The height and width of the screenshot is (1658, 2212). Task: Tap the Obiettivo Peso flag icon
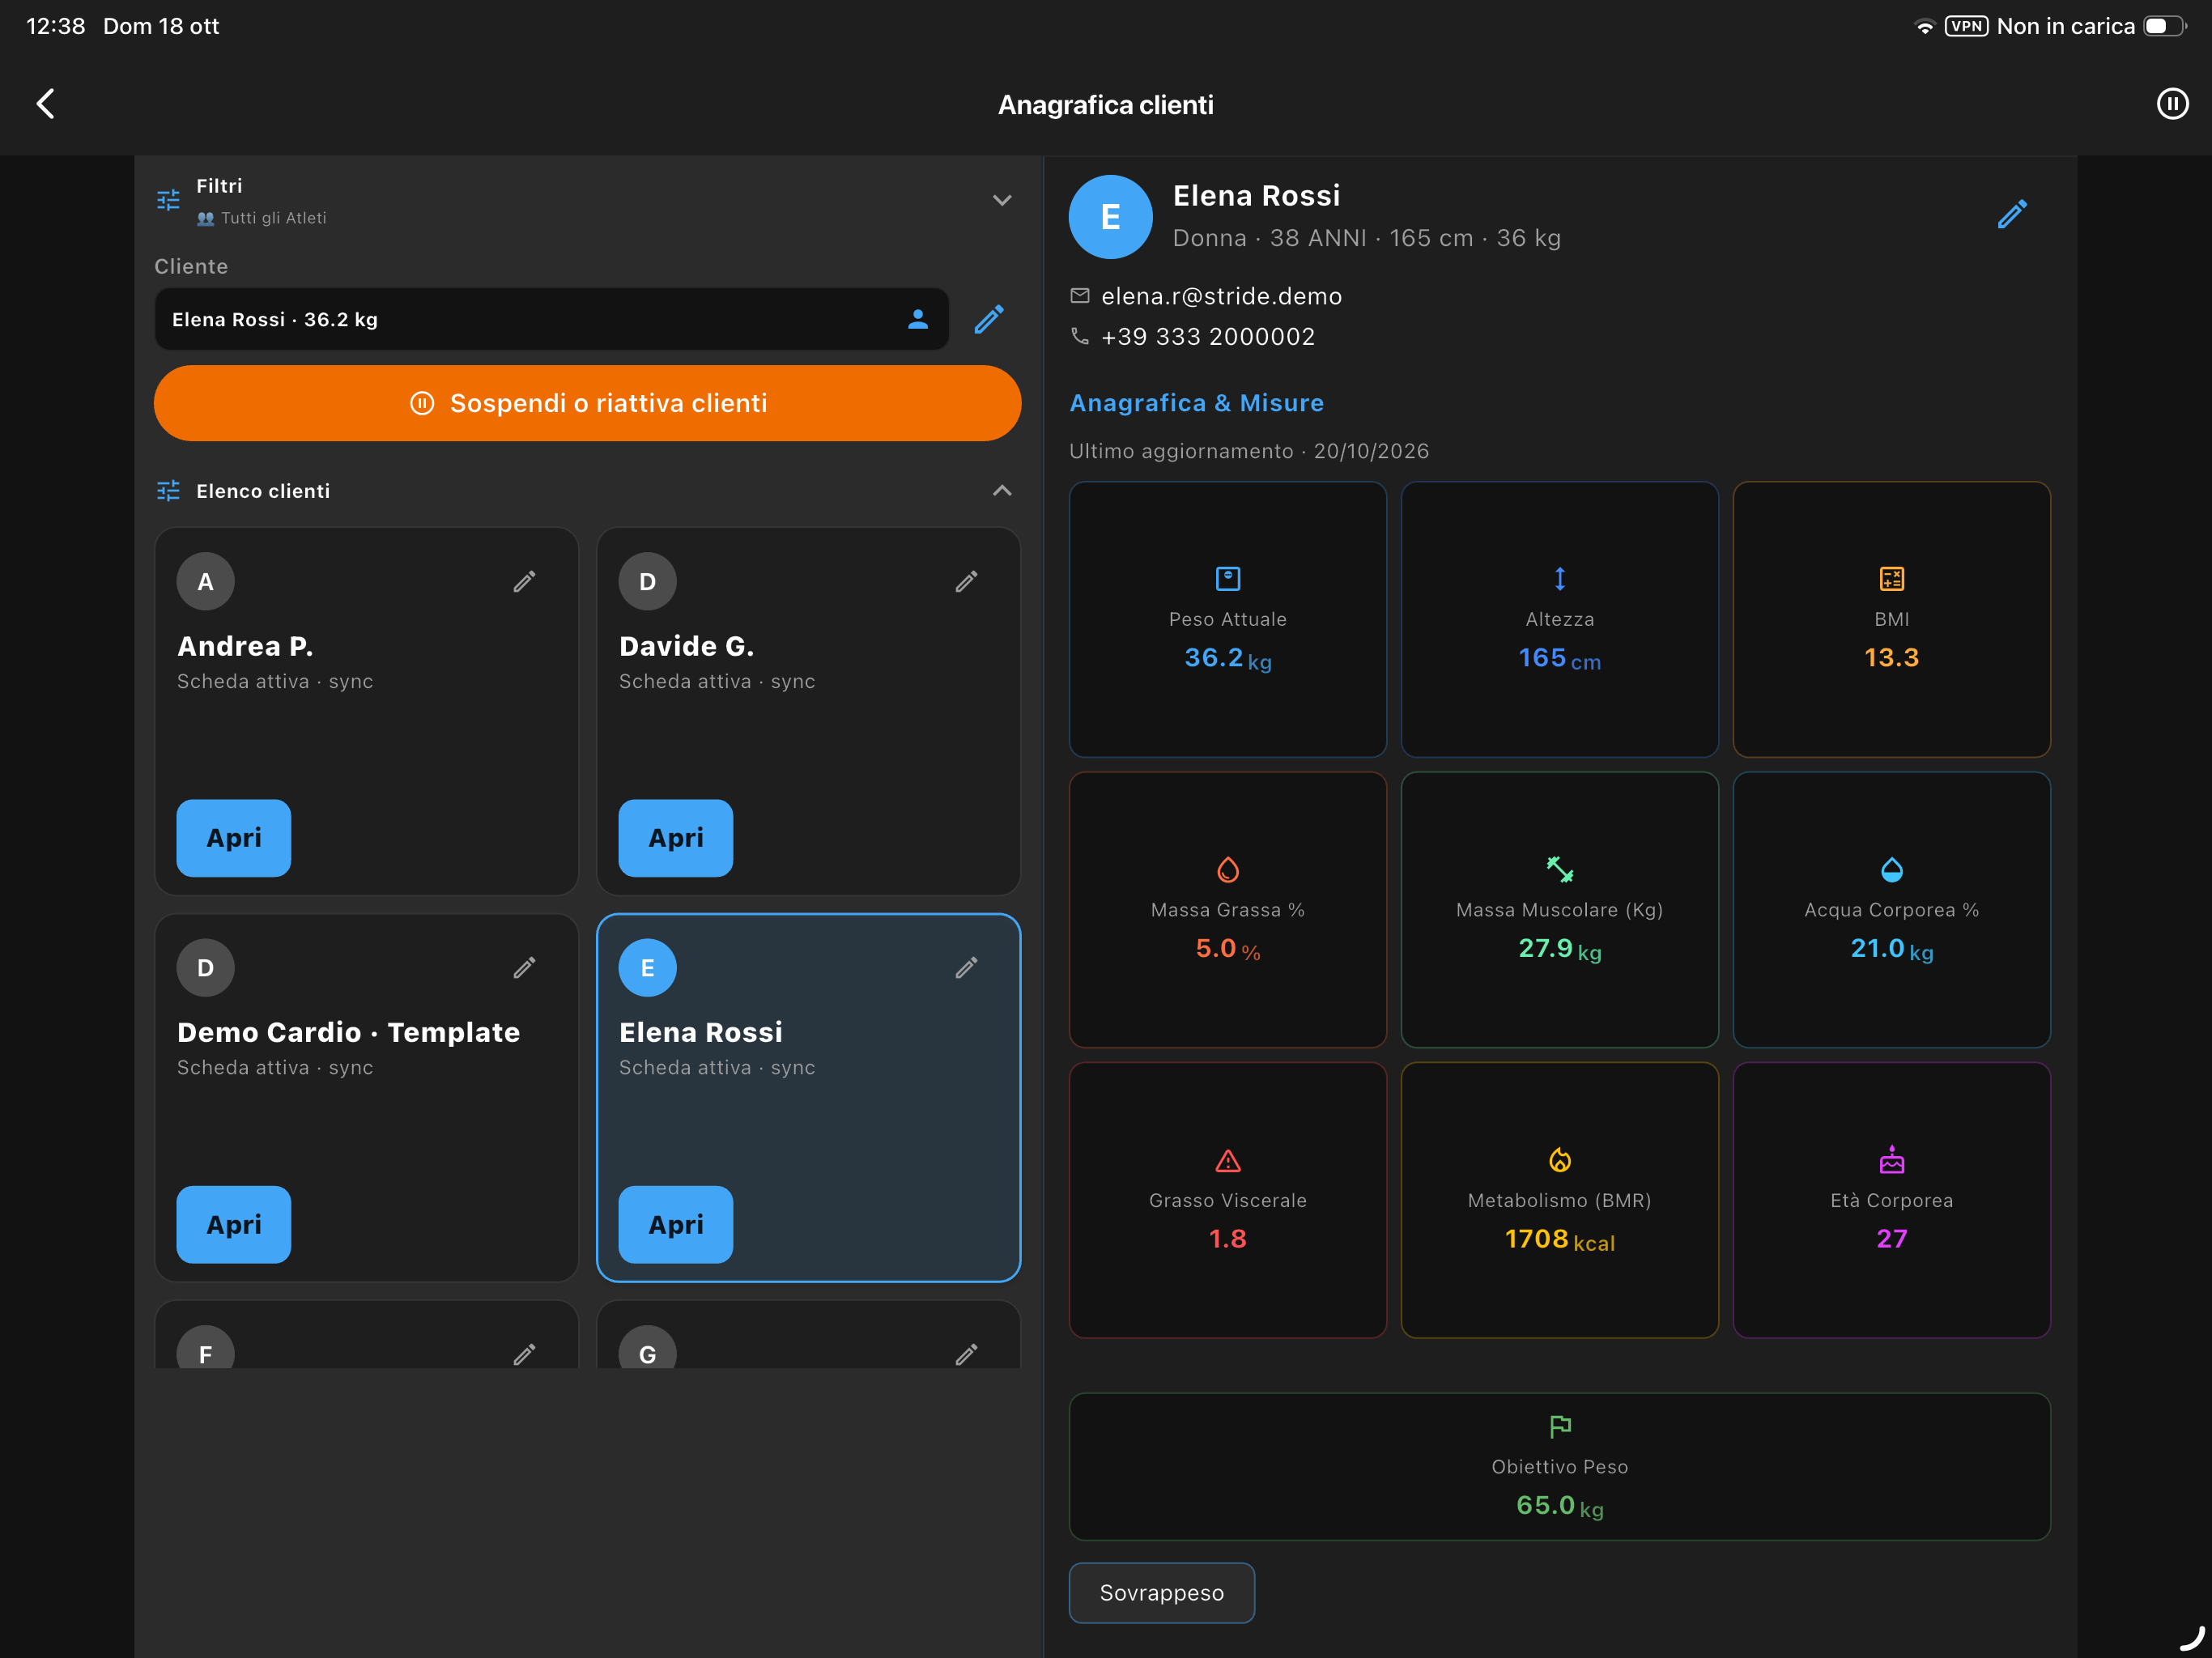coord(1559,1426)
